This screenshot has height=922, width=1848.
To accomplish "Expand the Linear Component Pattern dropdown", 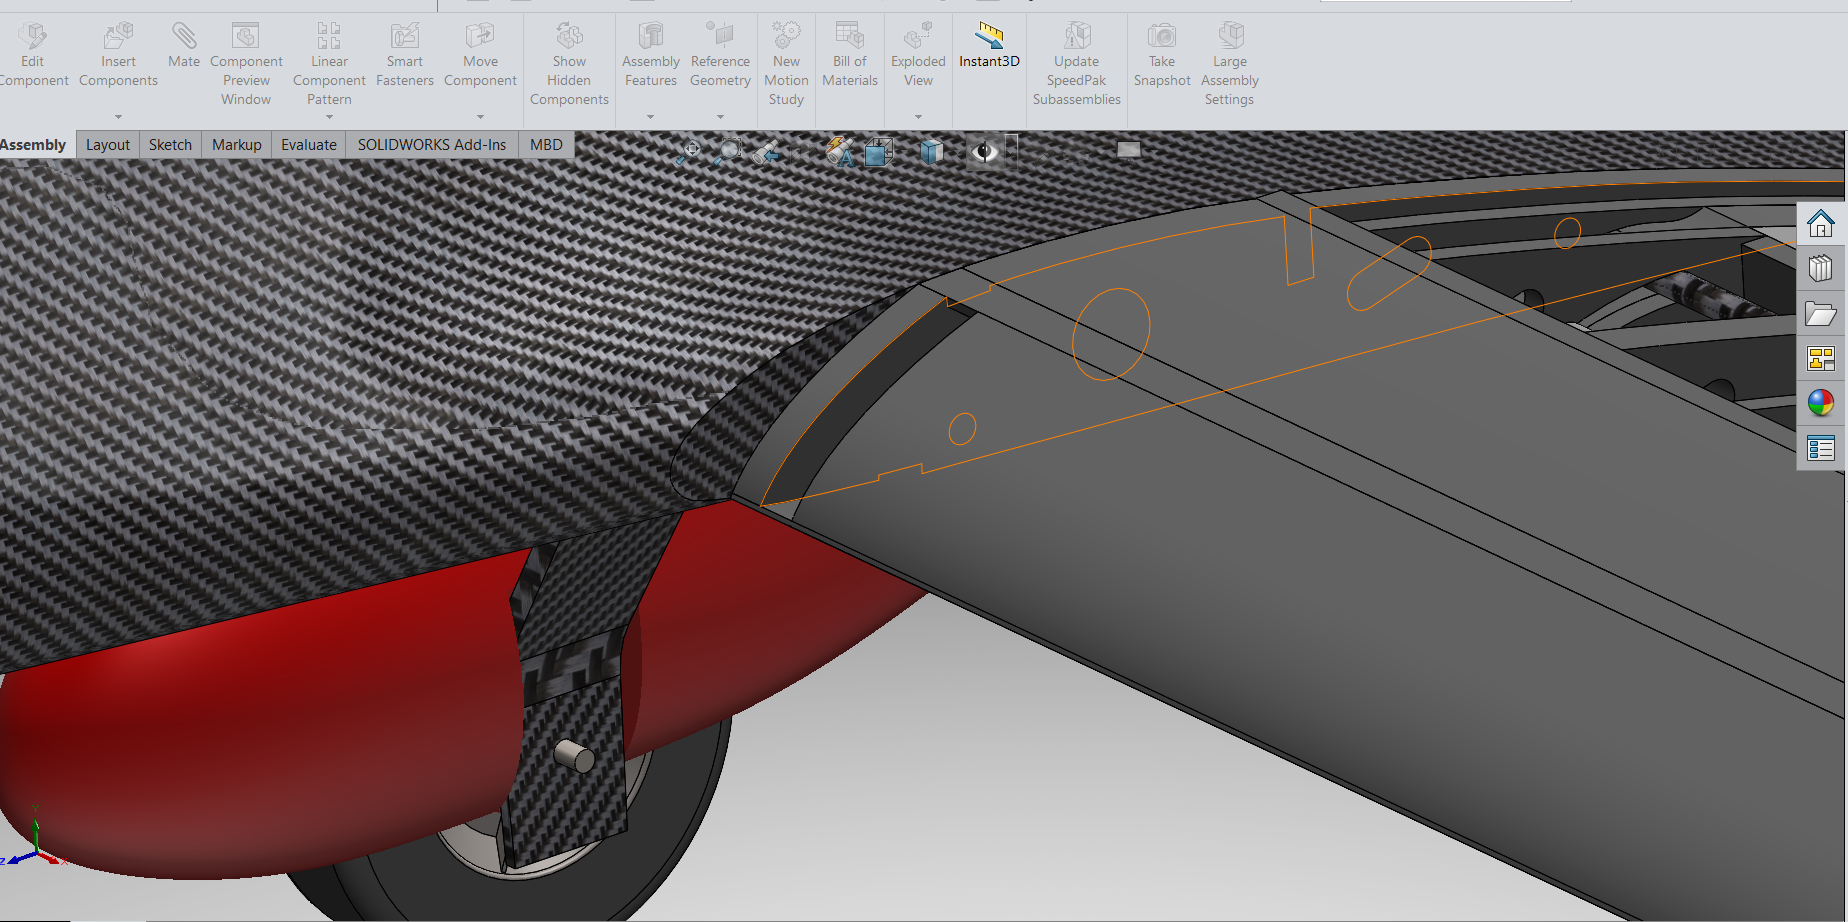I will click(x=329, y=117).
